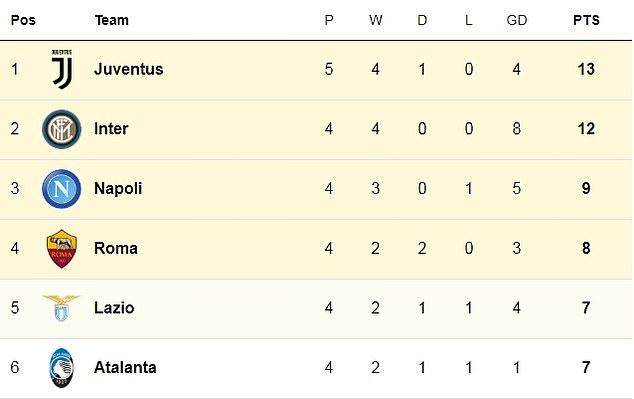
Task: Sort by W wins column header
Action: click(376, 20)
